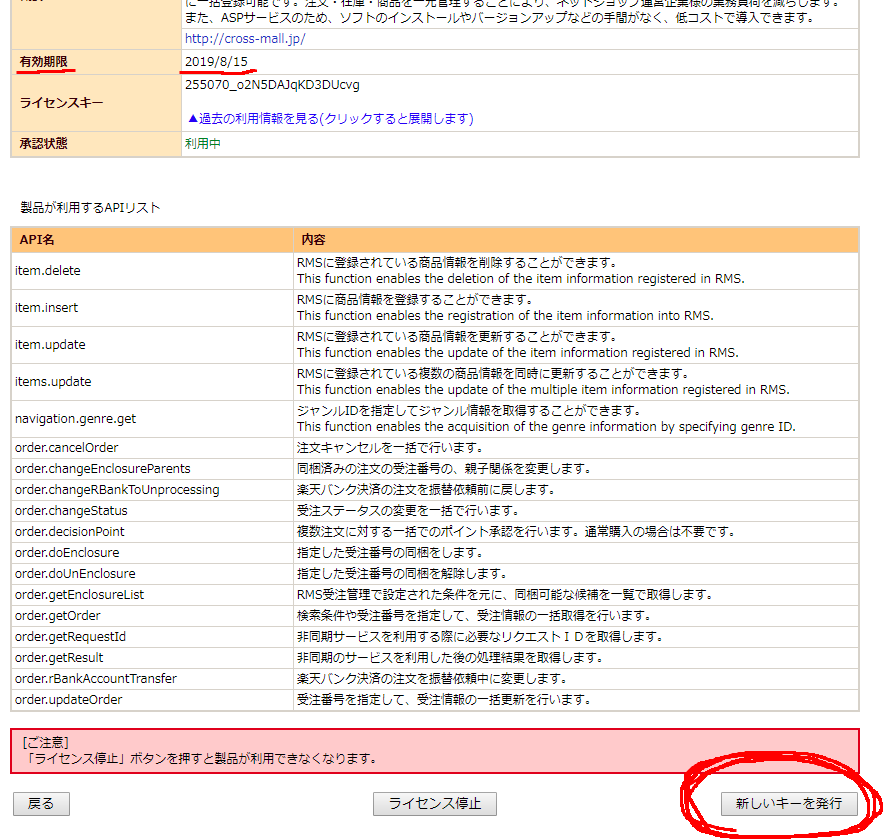
Task: Click the license key text 255070_o2N5DAJqKD3DUcvg
Action: click(272, 85)
